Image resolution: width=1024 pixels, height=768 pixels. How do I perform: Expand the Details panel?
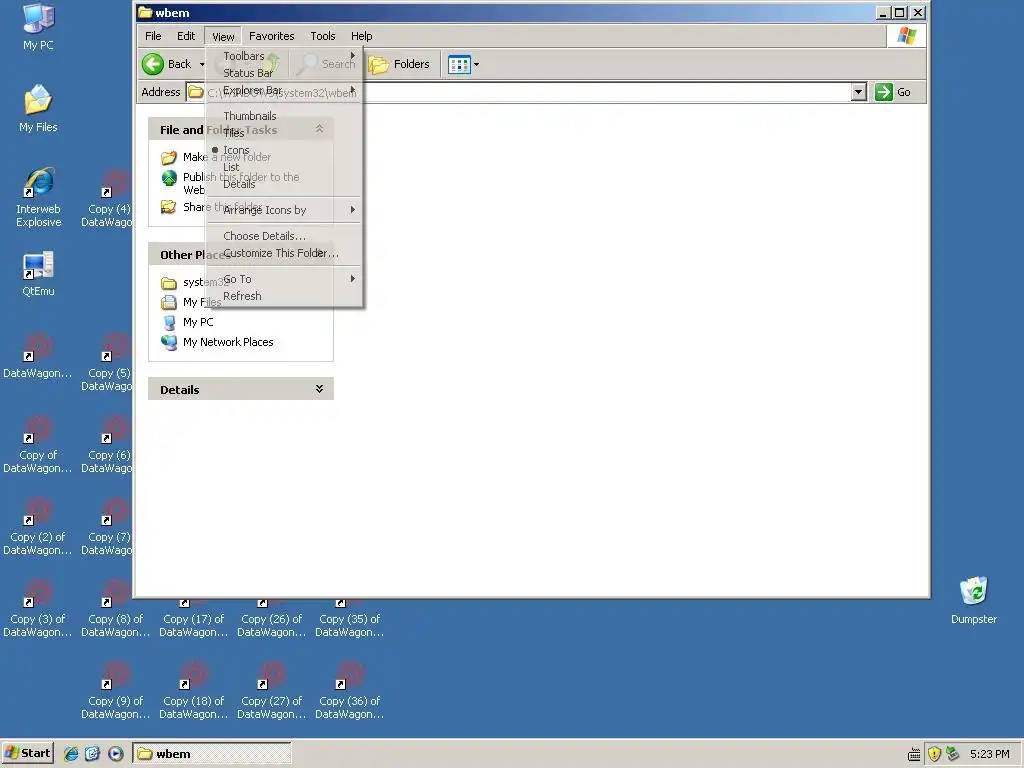tap(319, 389)
